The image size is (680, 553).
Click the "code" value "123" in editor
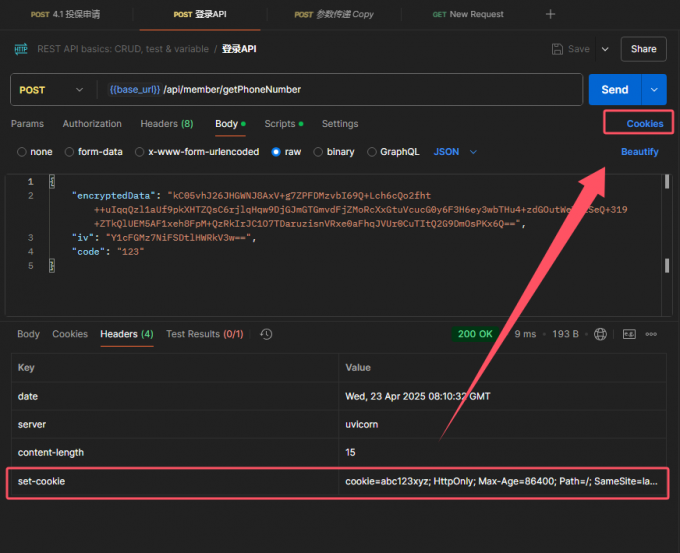click(x=131, y=252)
